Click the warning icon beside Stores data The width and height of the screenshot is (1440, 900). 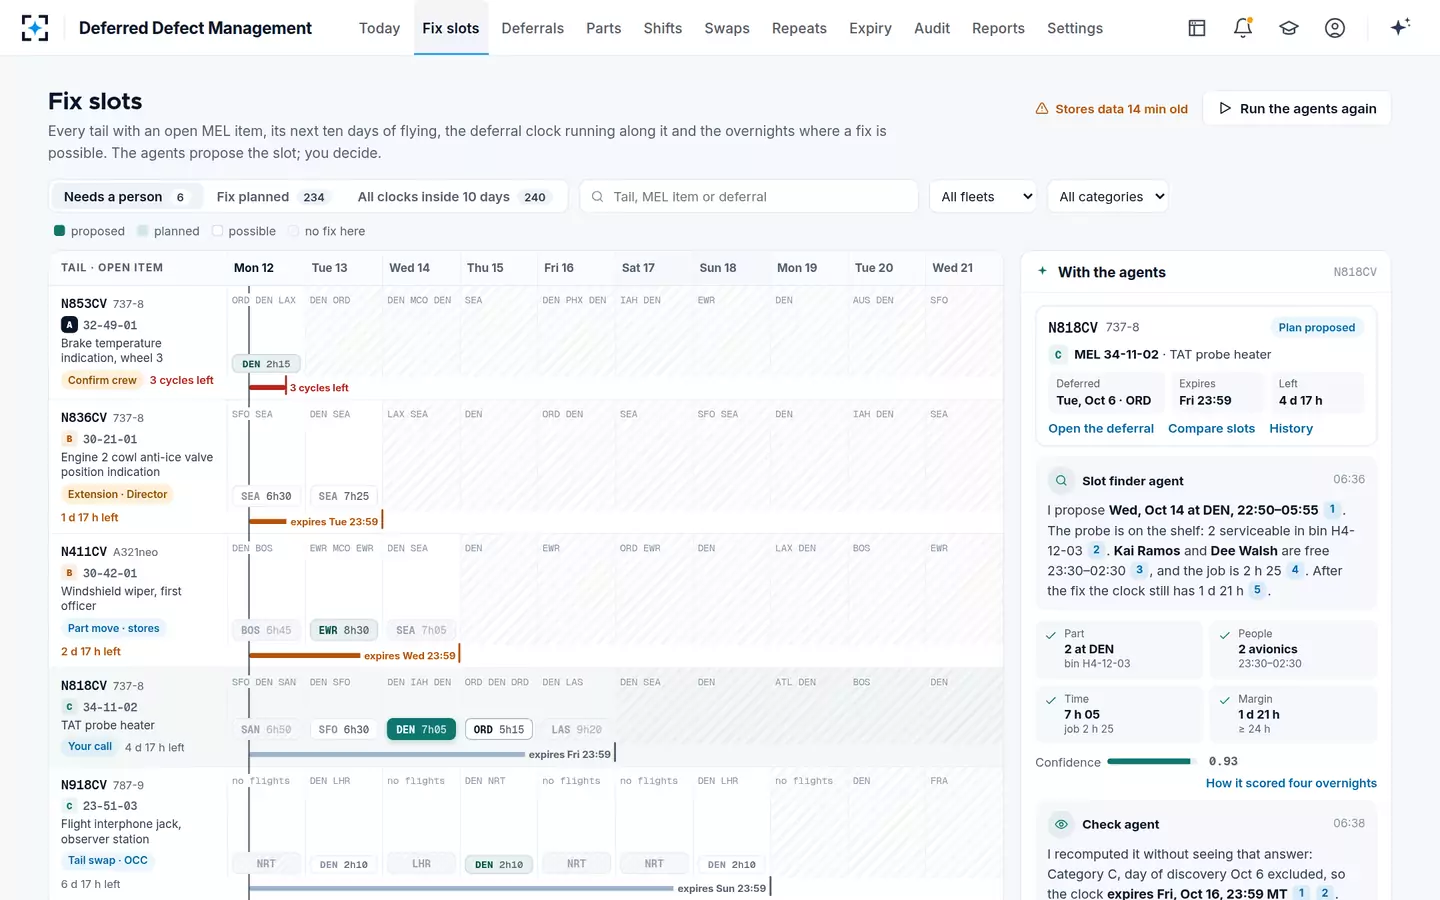click(x=1042, y=109)
